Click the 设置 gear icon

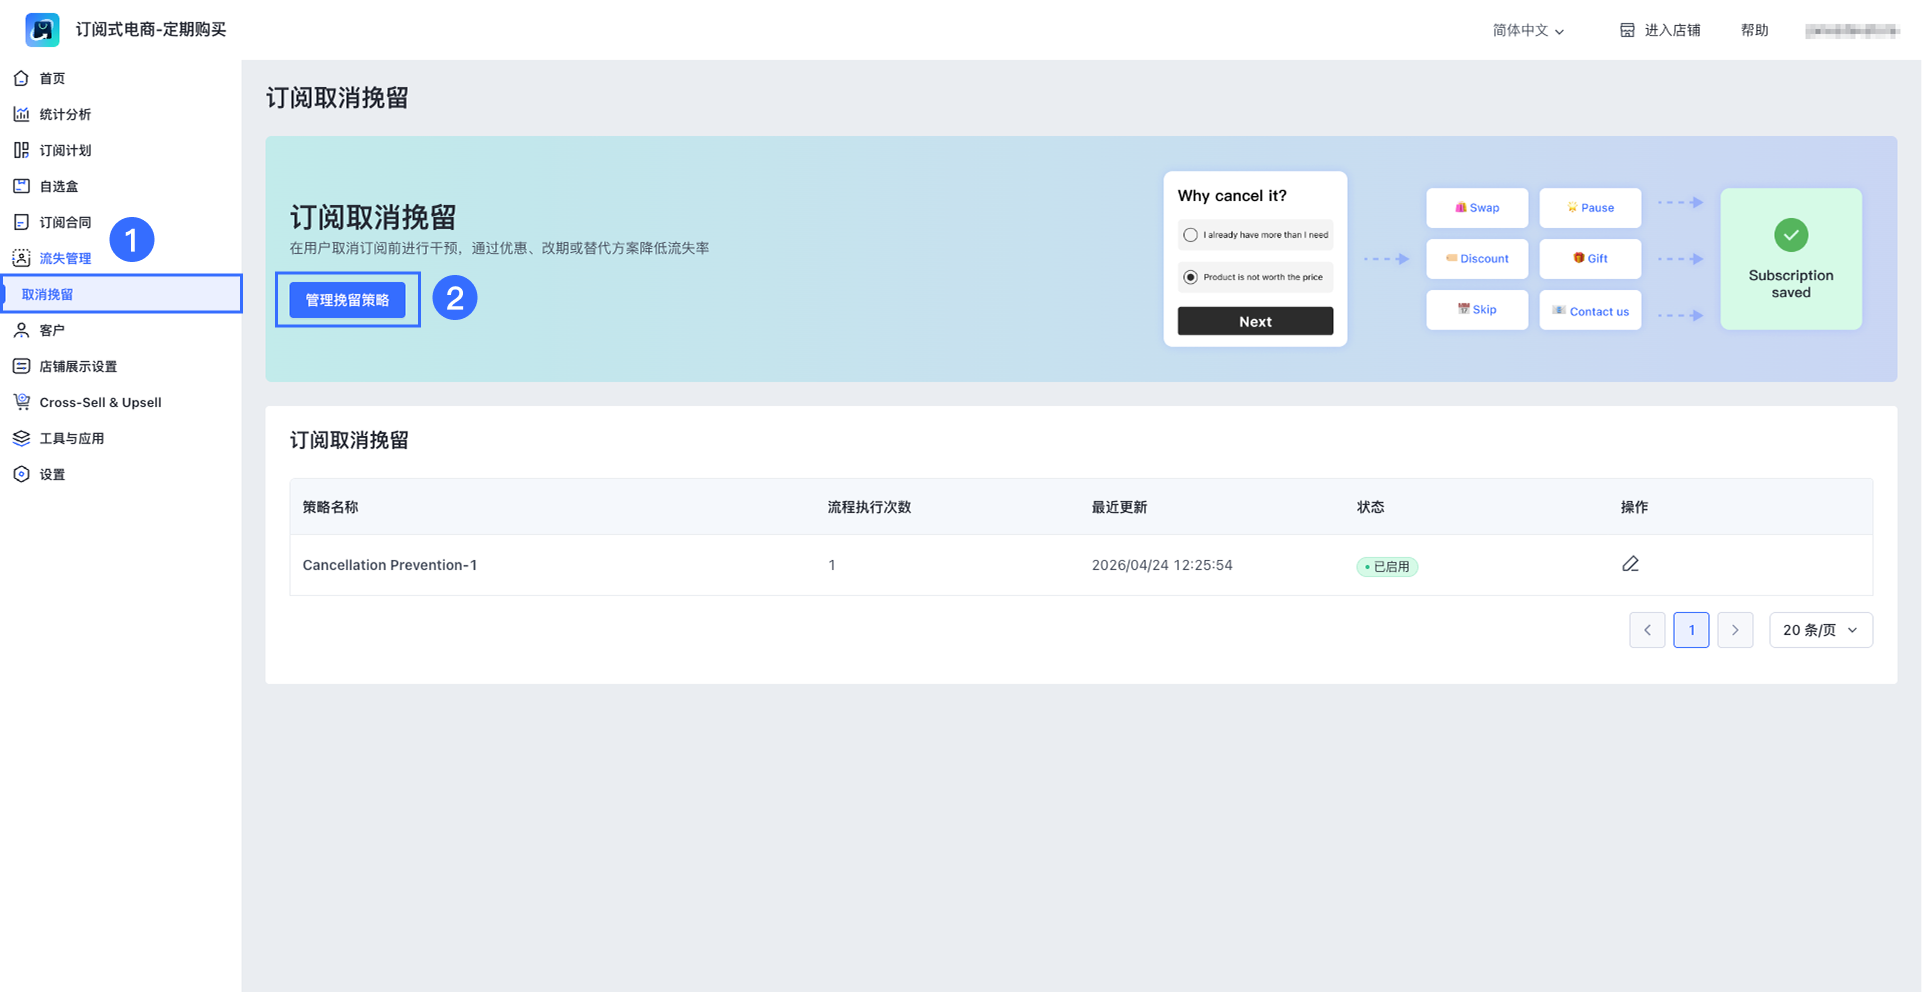point(21,474)
